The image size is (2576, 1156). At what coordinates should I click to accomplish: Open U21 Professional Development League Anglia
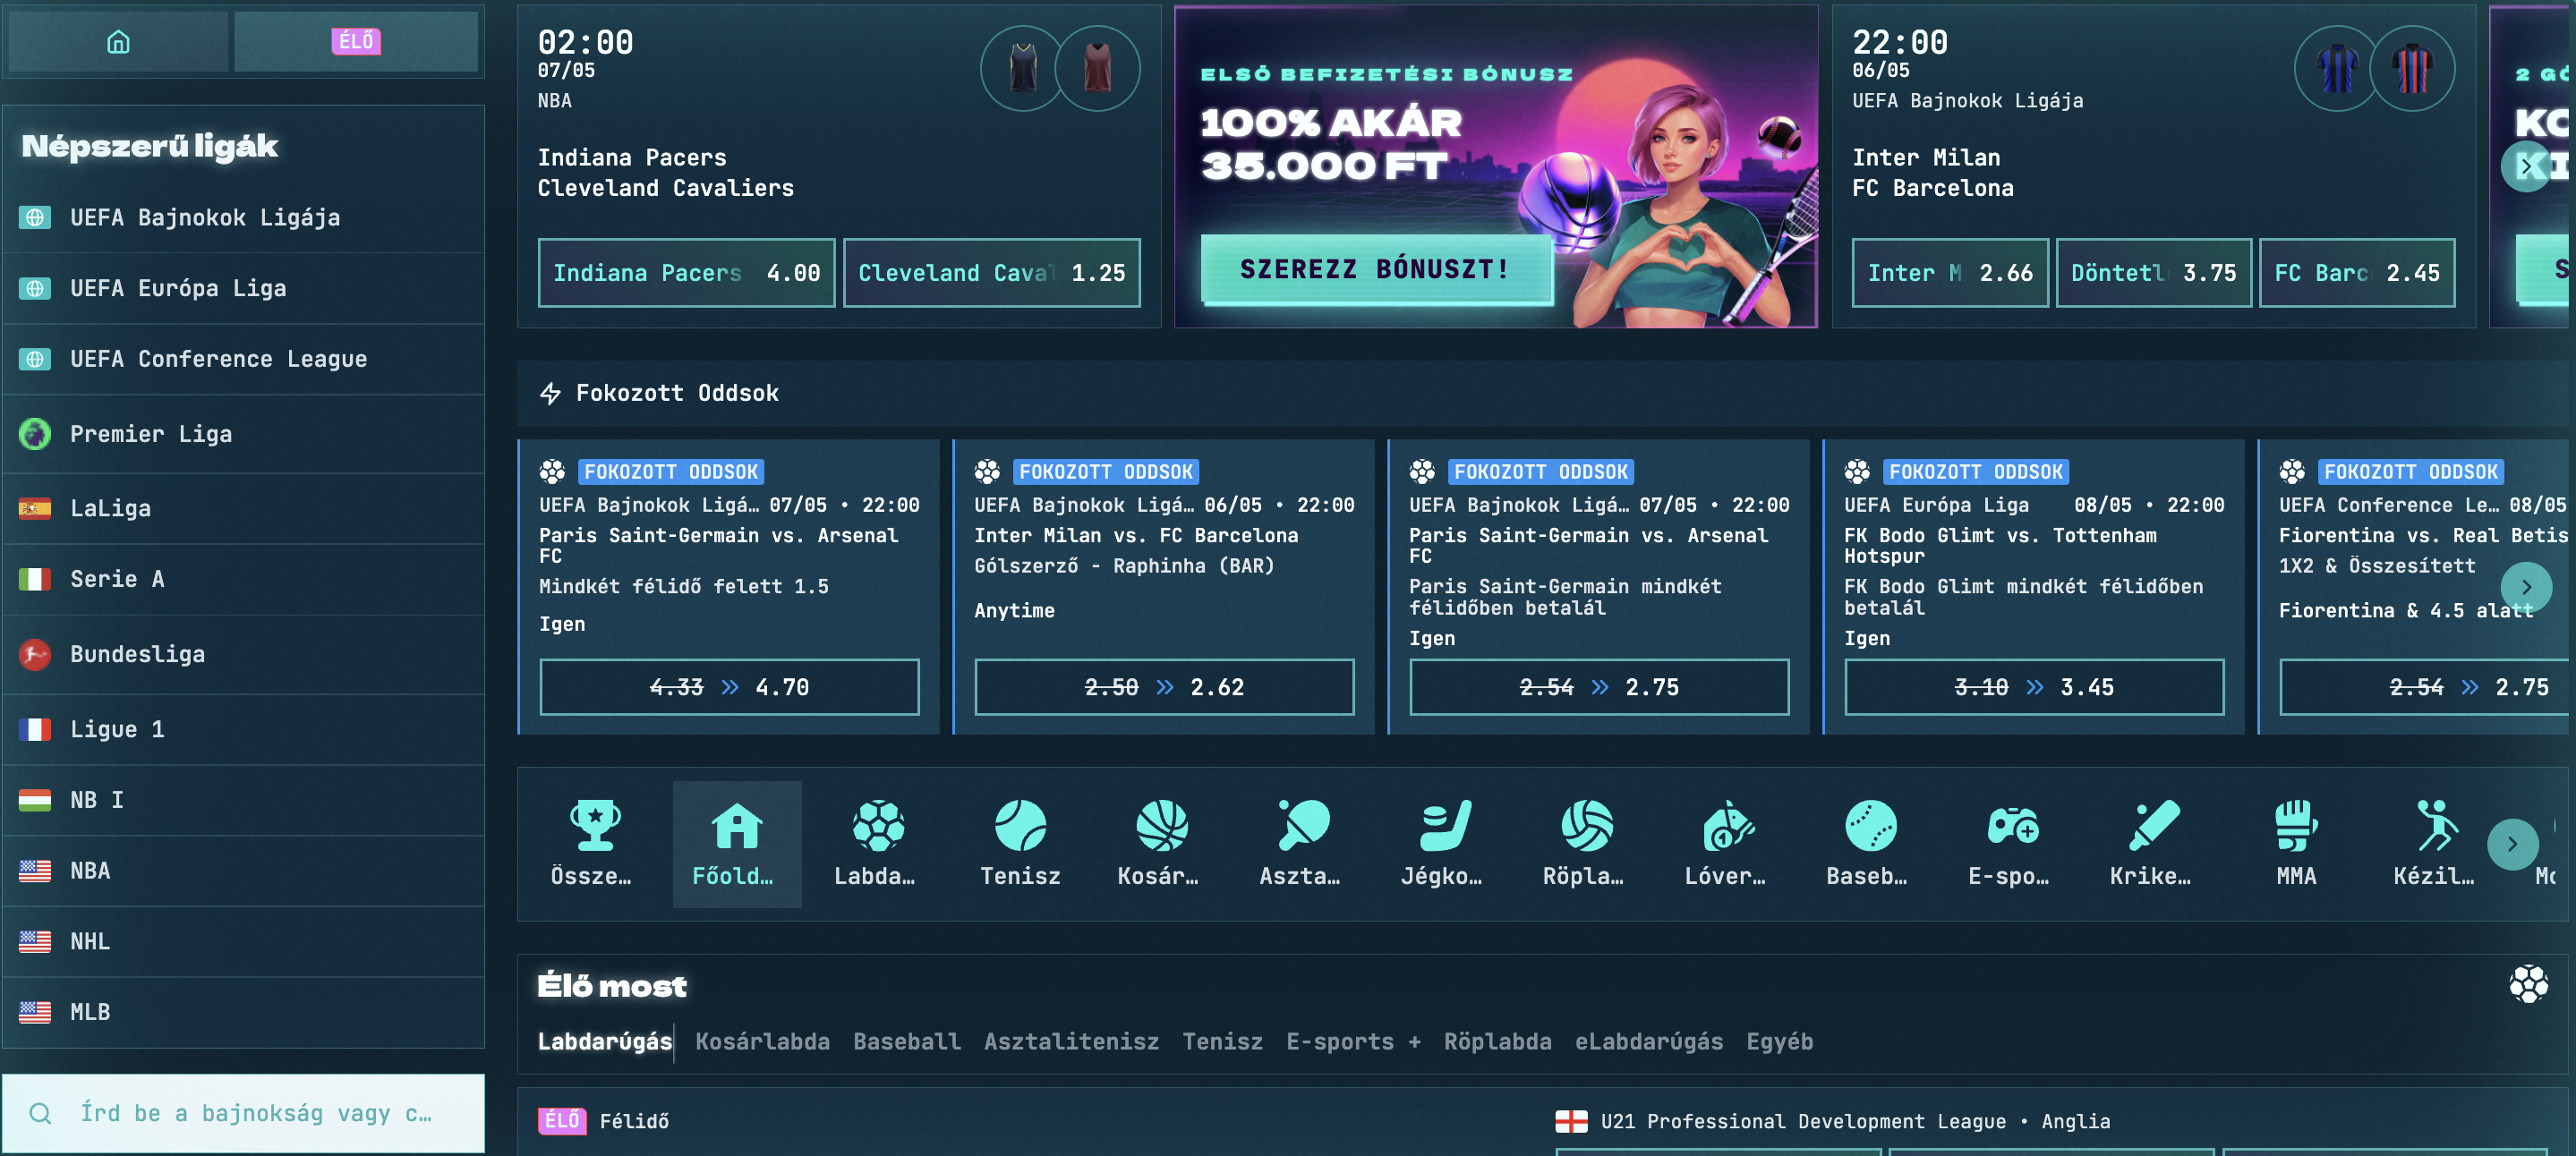[x=1855, y=1121]
